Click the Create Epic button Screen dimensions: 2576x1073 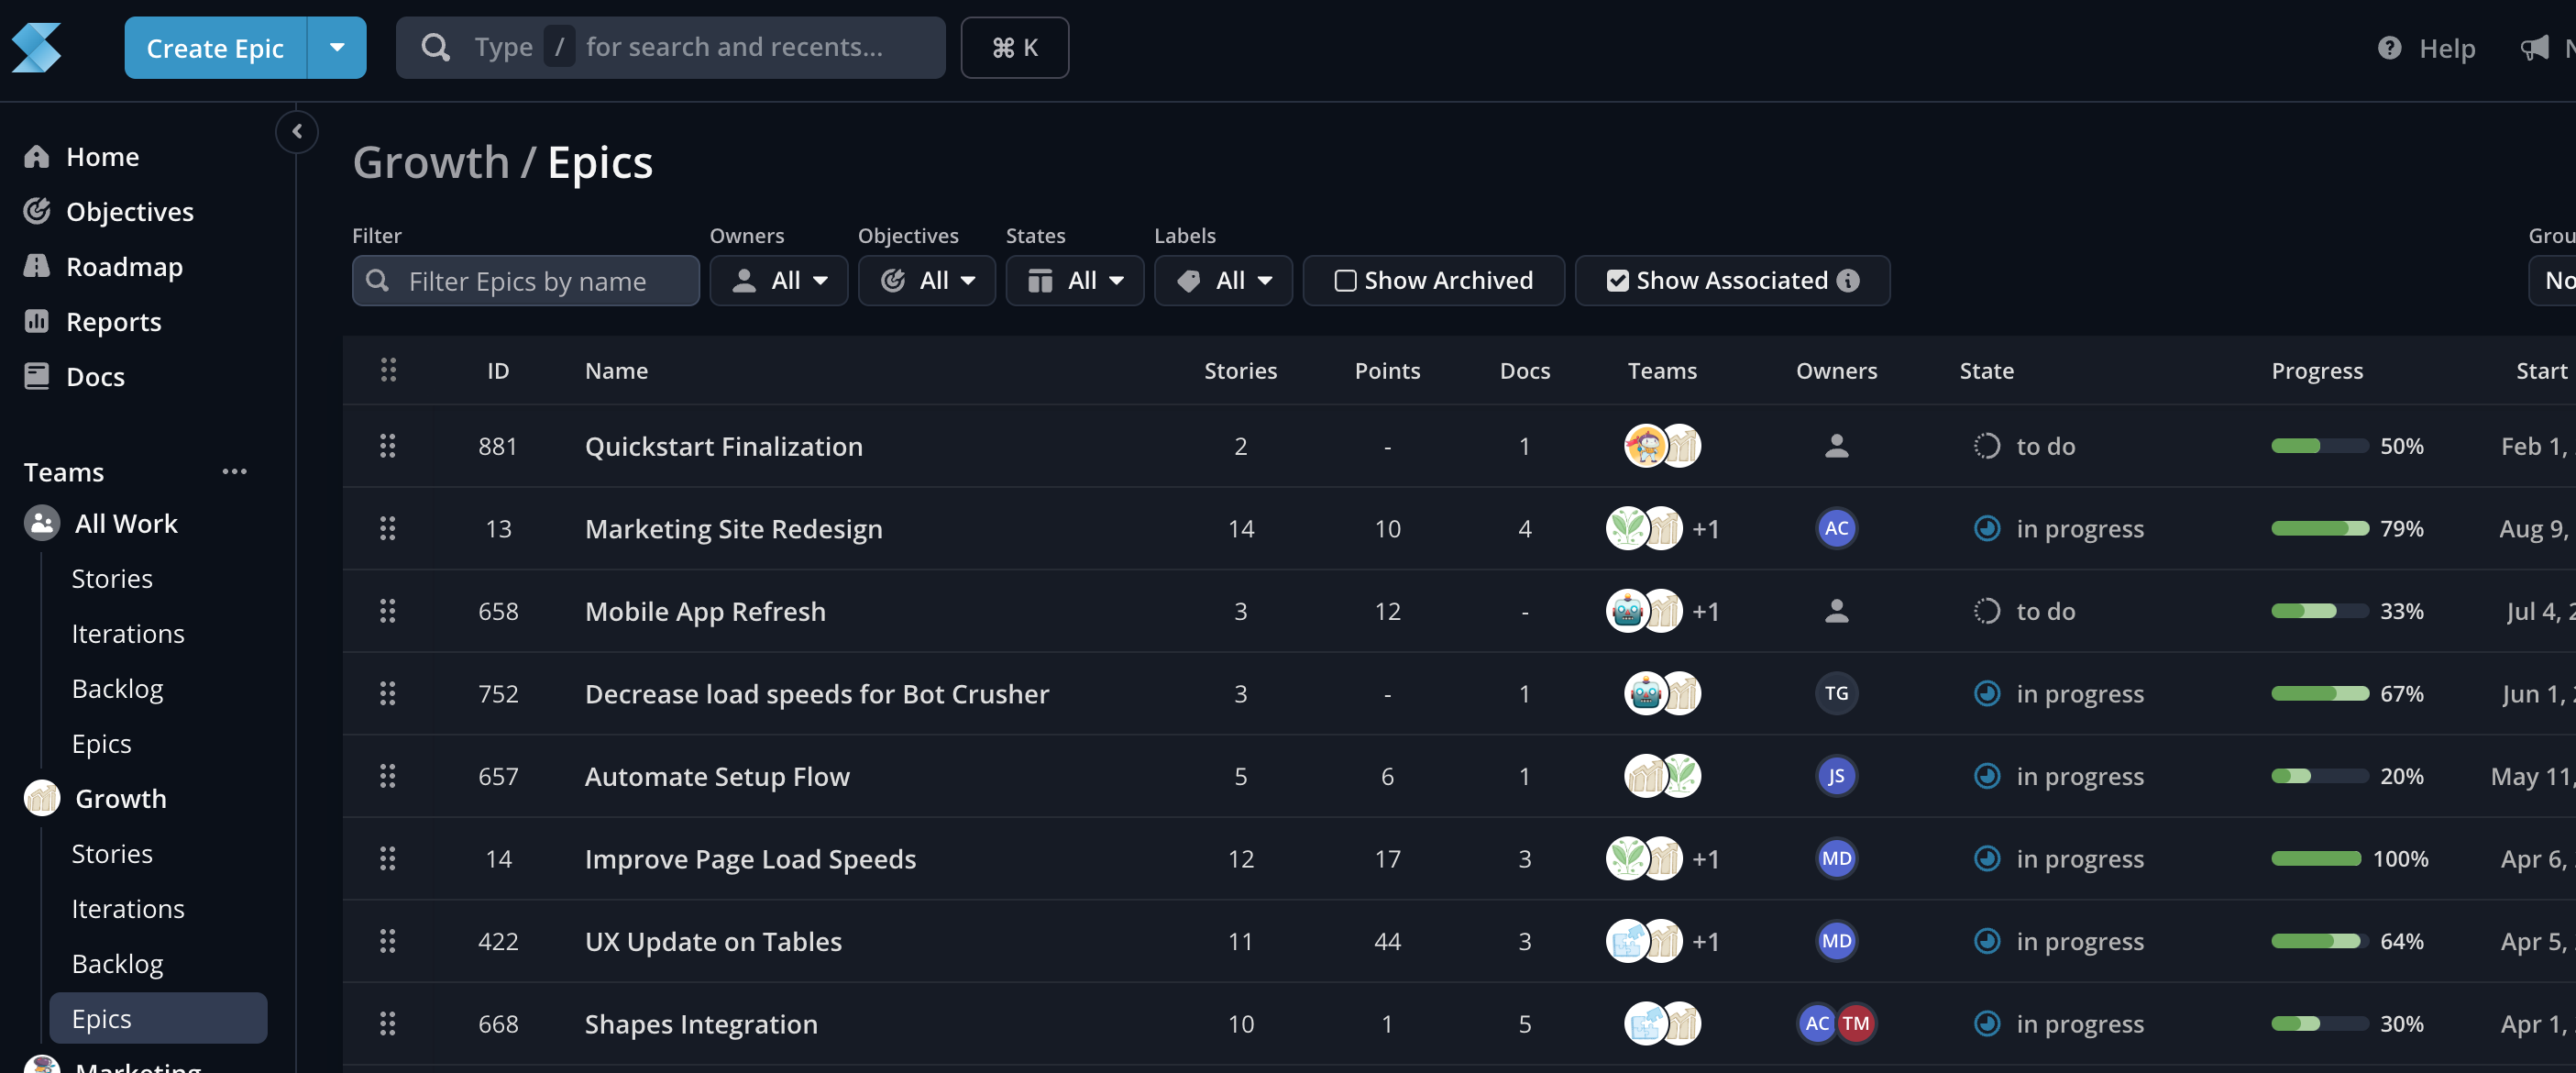214,47
